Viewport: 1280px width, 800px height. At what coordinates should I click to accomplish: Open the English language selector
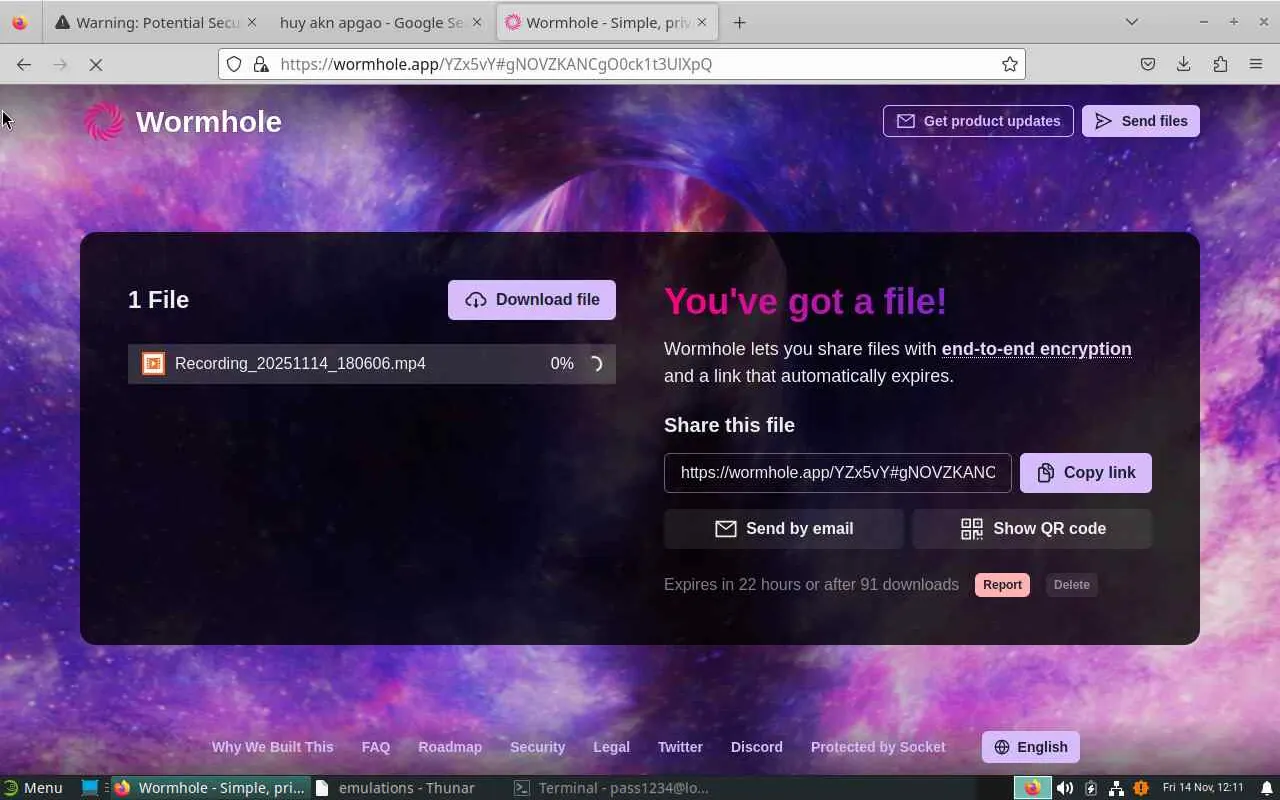1031,747
